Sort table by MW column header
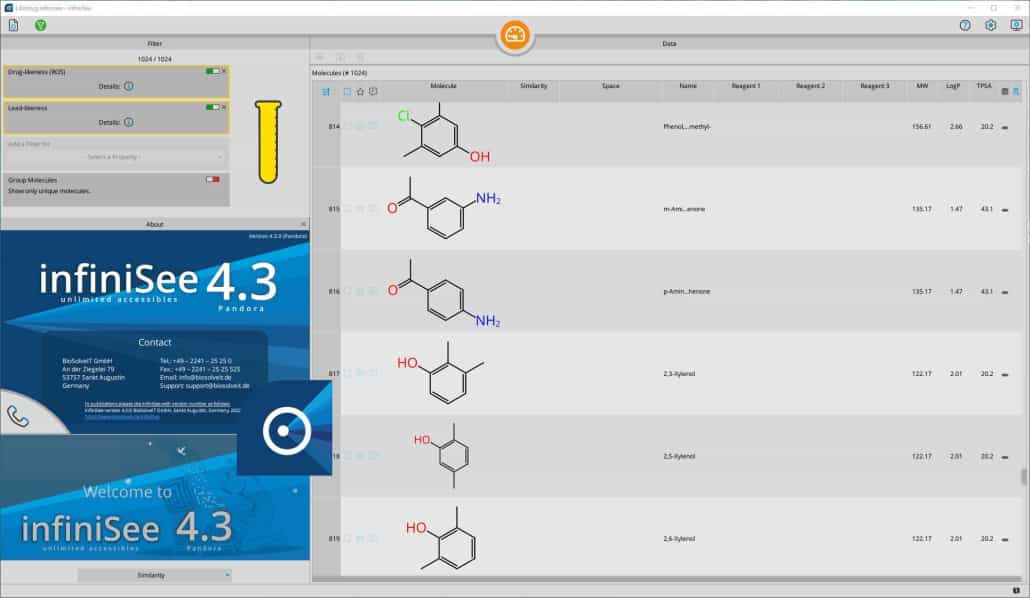Screen dimensions: 1030x598 coord(921,87)
